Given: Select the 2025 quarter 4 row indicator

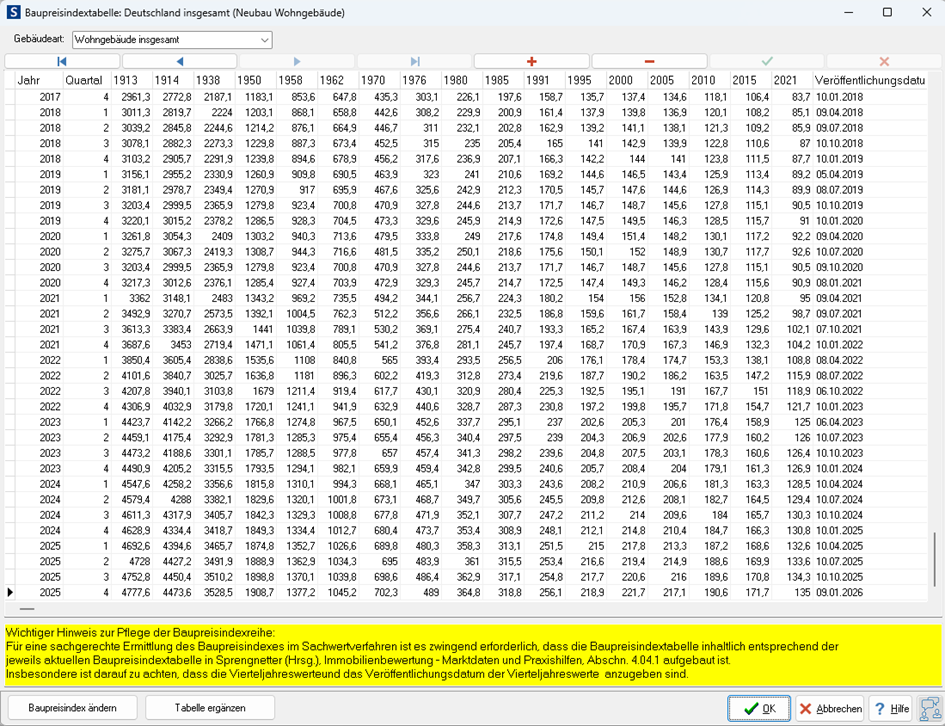Looking at the screenshot, I should click(10, 593).
